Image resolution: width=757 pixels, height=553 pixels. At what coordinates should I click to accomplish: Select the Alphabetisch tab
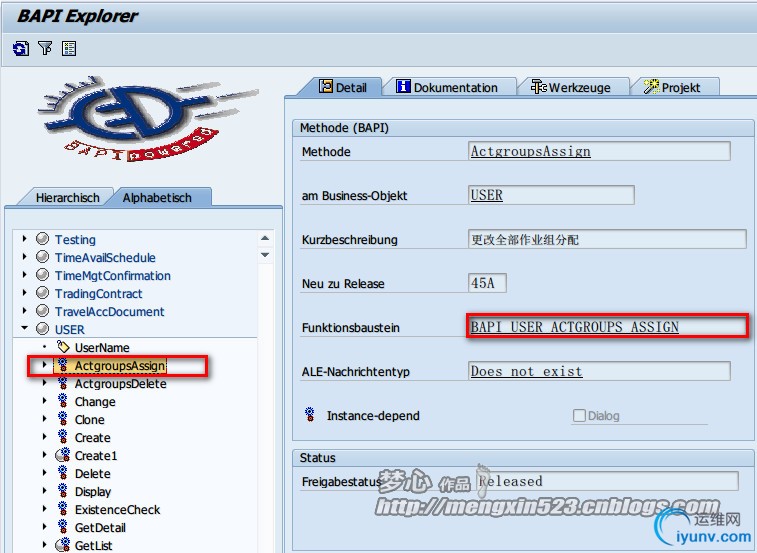coord(157,198)
